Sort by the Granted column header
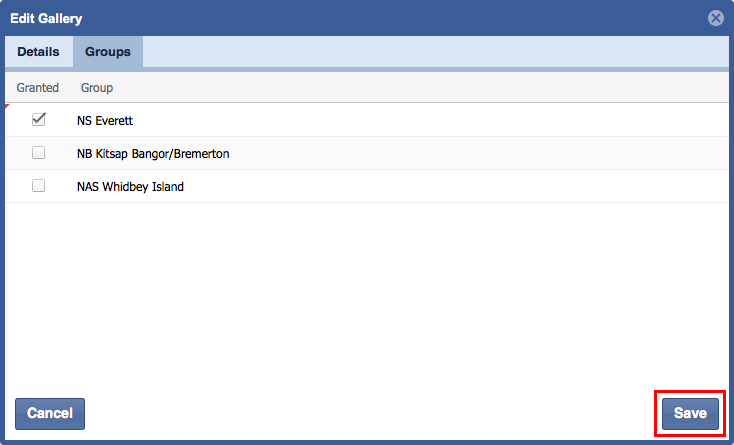The height and width of the screenshot is (445, 734). pos(38,88)
